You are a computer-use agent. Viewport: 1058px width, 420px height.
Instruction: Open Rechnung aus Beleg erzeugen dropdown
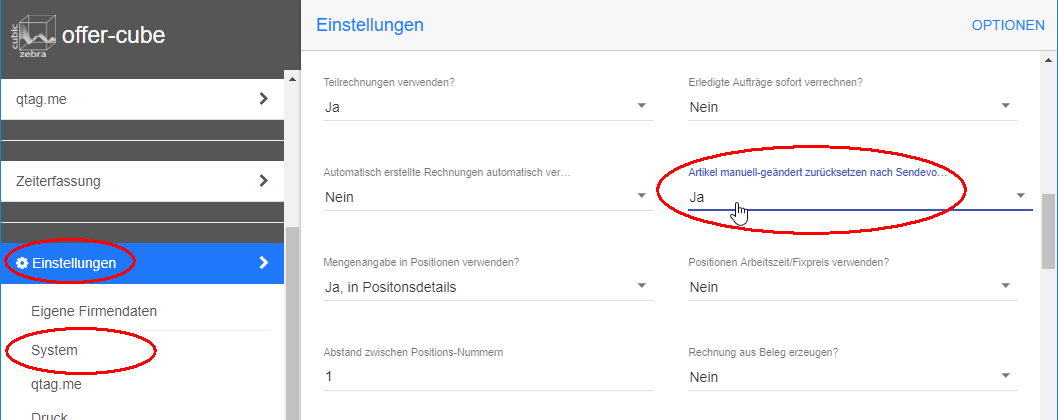coord(1005,376)
